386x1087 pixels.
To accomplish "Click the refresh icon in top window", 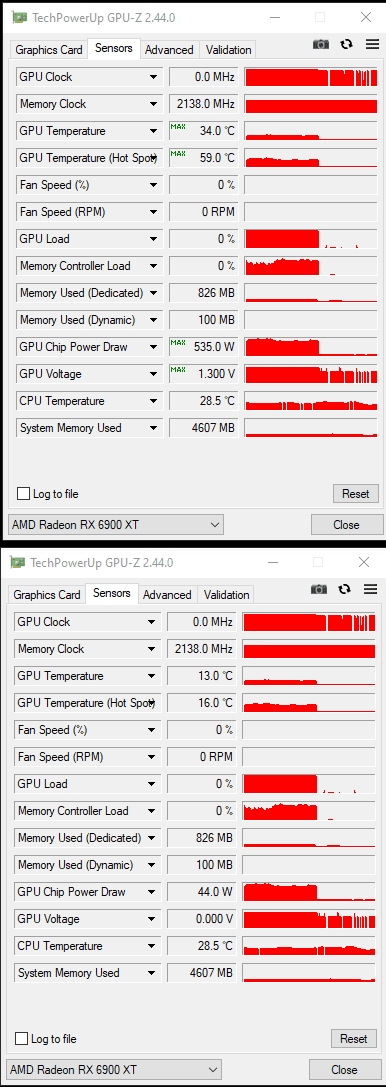I will [x=346, y=44].
